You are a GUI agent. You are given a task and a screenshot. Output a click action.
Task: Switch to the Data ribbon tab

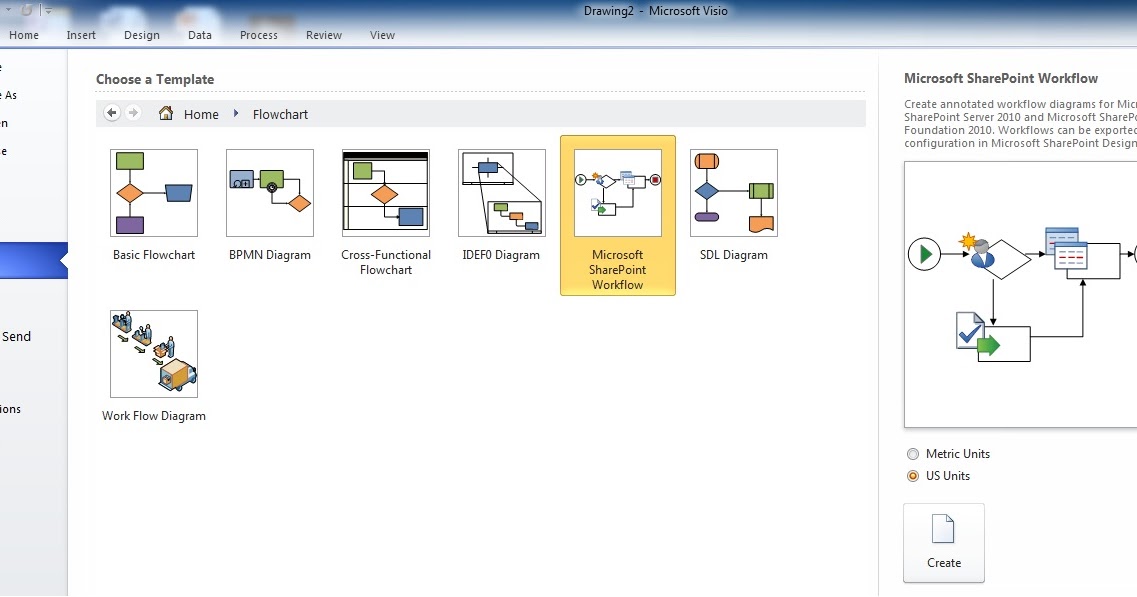point(199,35)
